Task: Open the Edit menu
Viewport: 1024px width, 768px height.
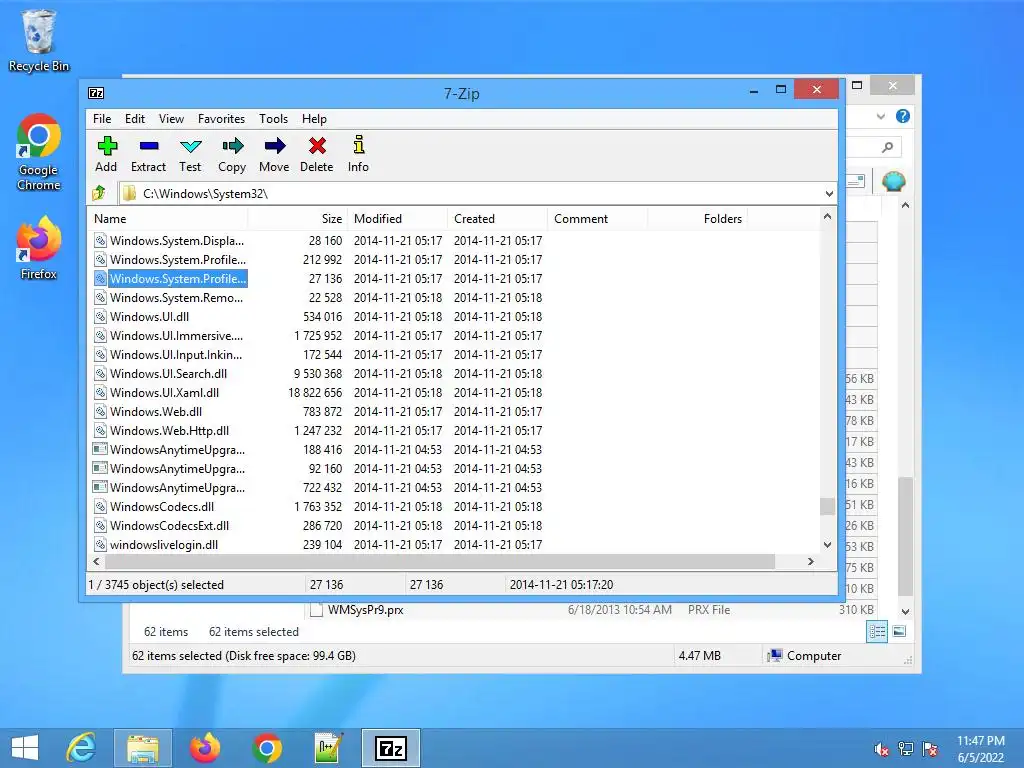Action: (135, 119)
